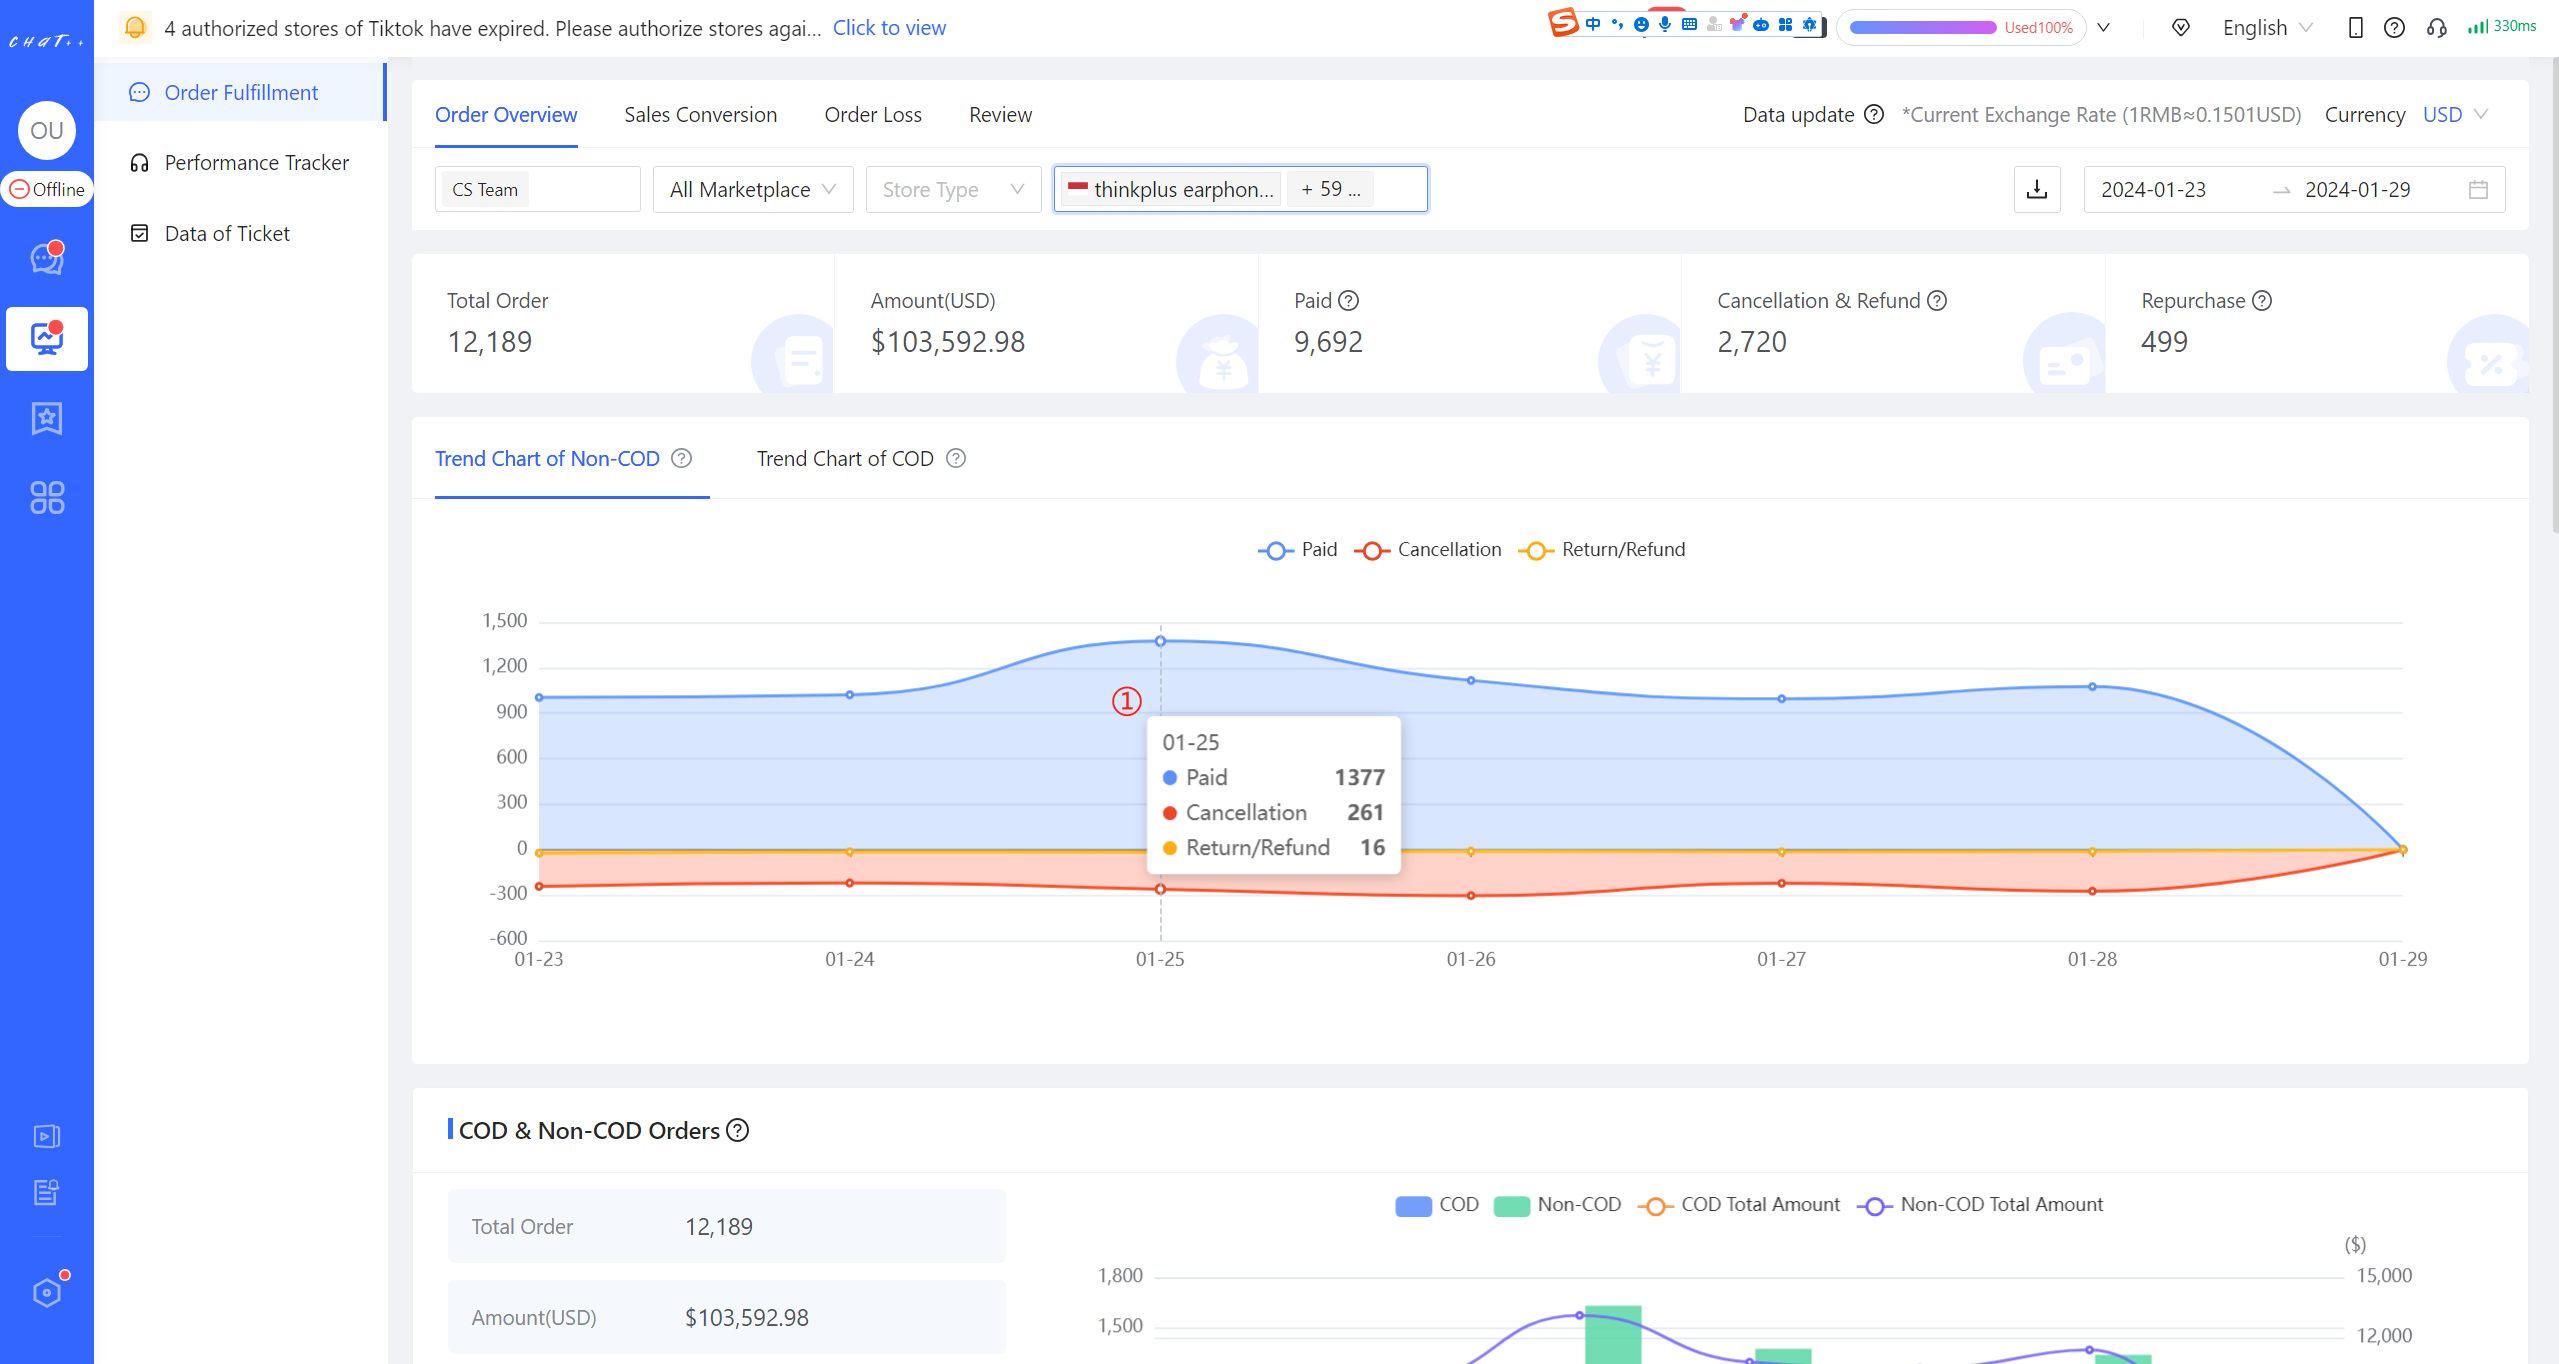Screen dimensions: 2559x1364
Task: Open the All Marketplace dropdown
Action: (753, 189)
